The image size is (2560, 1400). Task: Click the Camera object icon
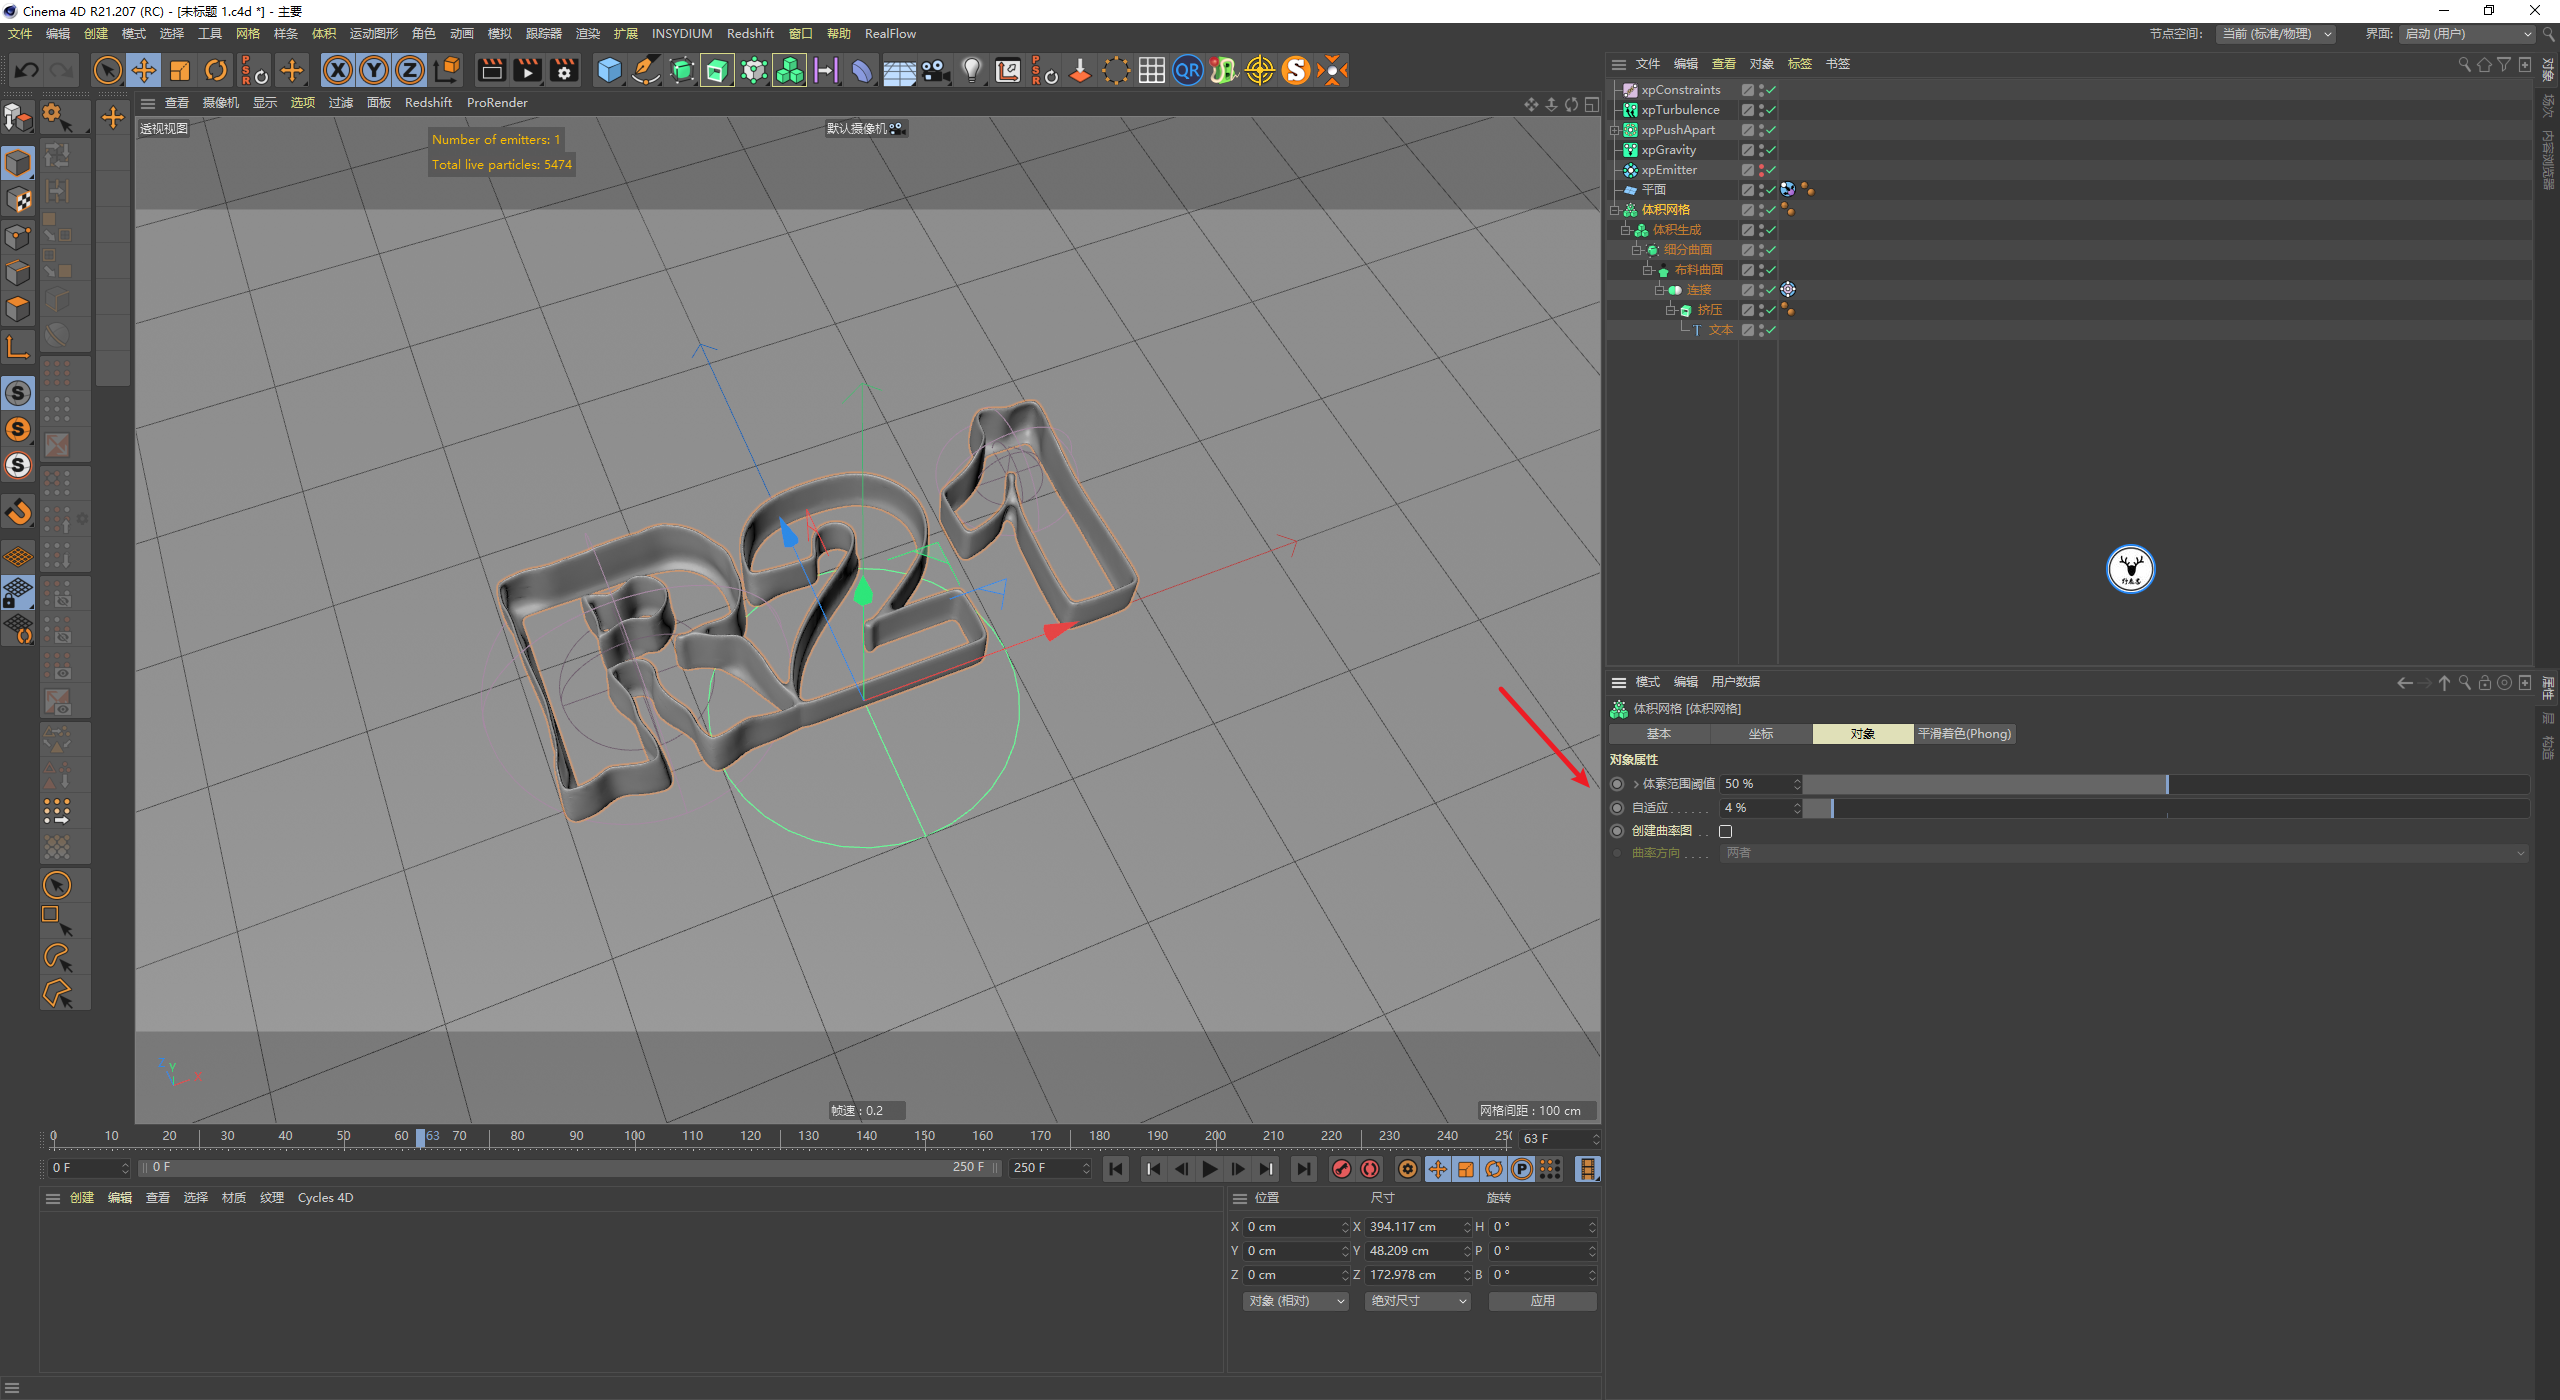pyautogui.click(x=936, y=70)
